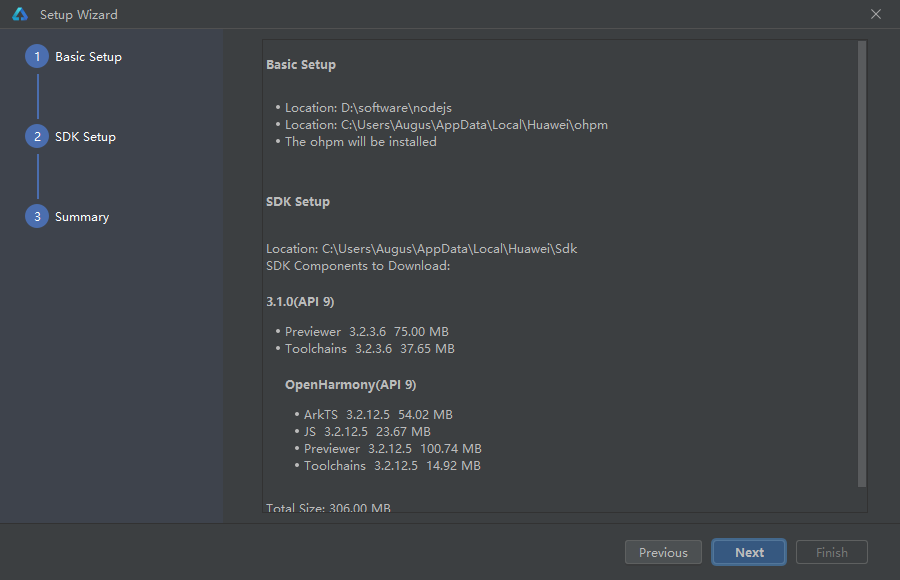Click Toolchains 3.2.12.5 14.92 MB entry
This screenshot has height=580, width=900.
tap(392, 466)
